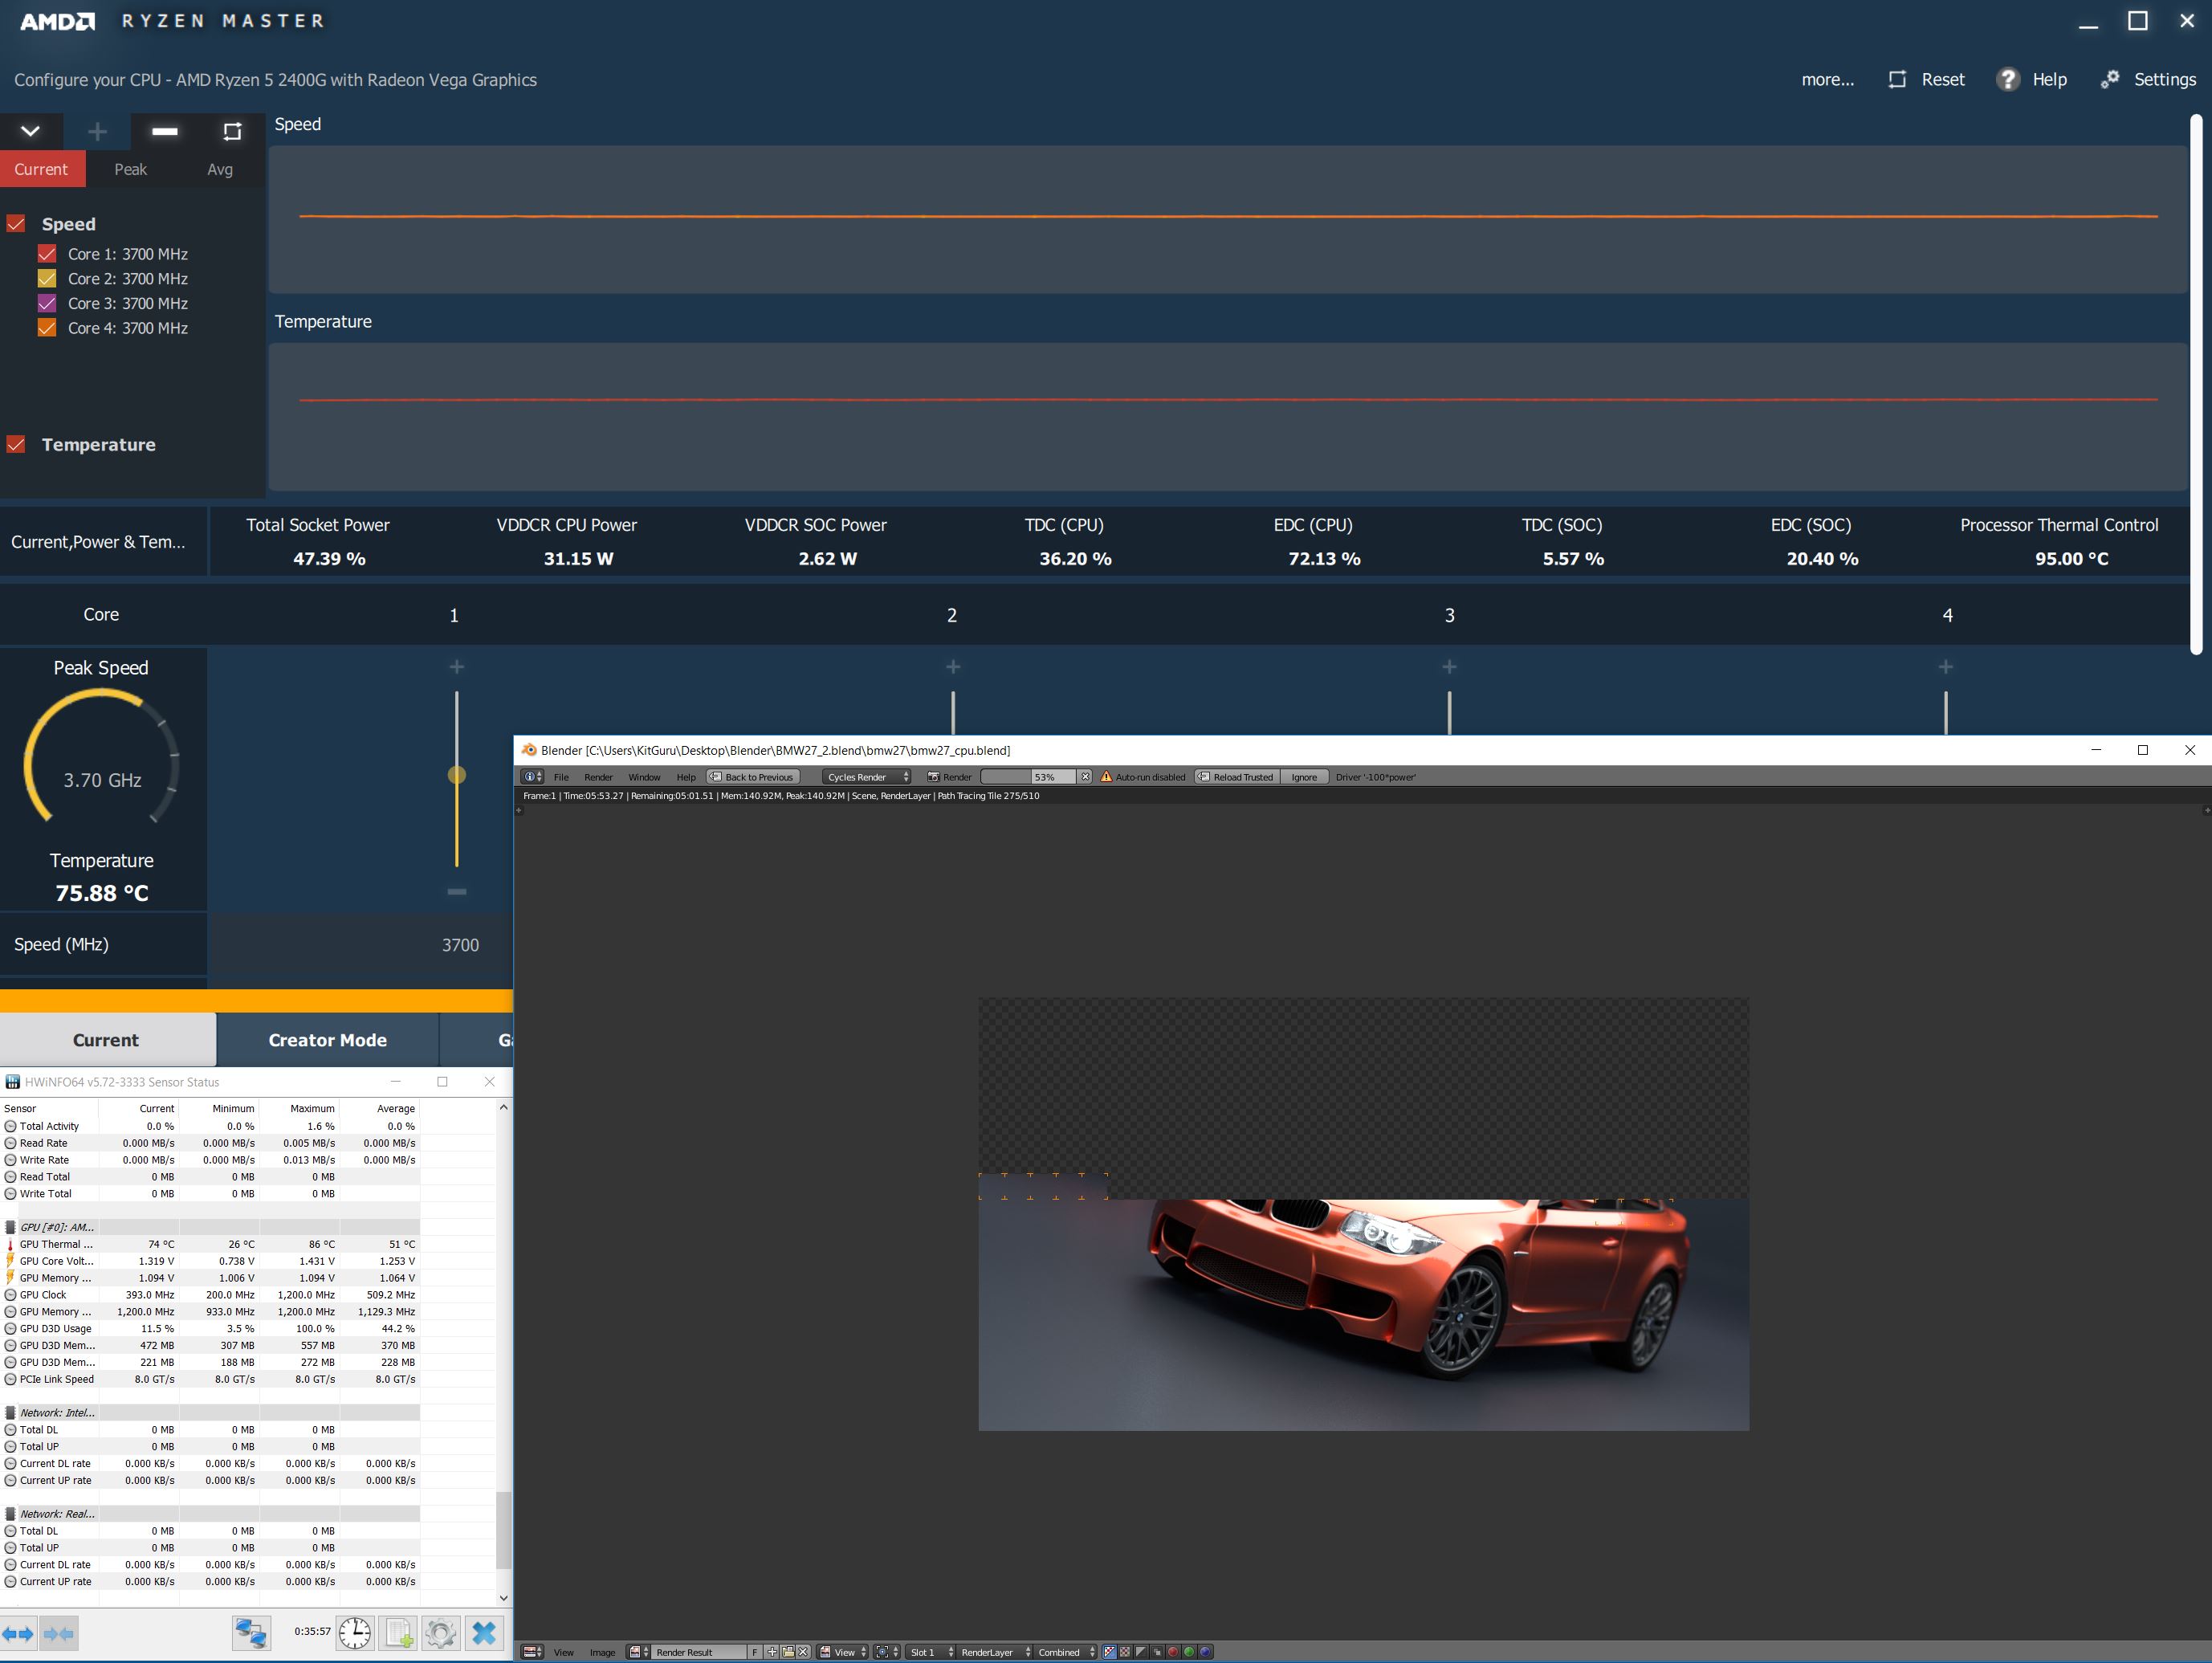Open Ryzen Master Help
The width and height of the screenshot is (2212, 1663).
pos(2031,80)
